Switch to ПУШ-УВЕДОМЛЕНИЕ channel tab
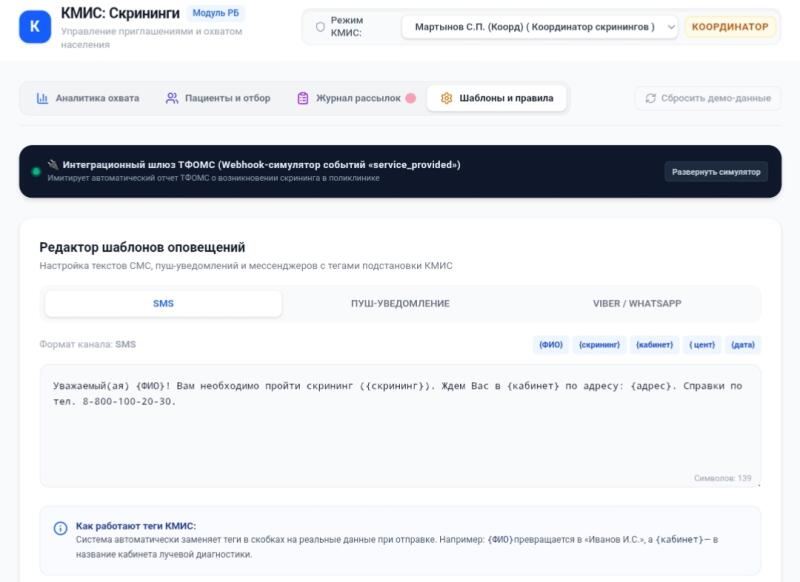Image resolution: width=800 pixels, height=582 pixels. pos(400,303)
